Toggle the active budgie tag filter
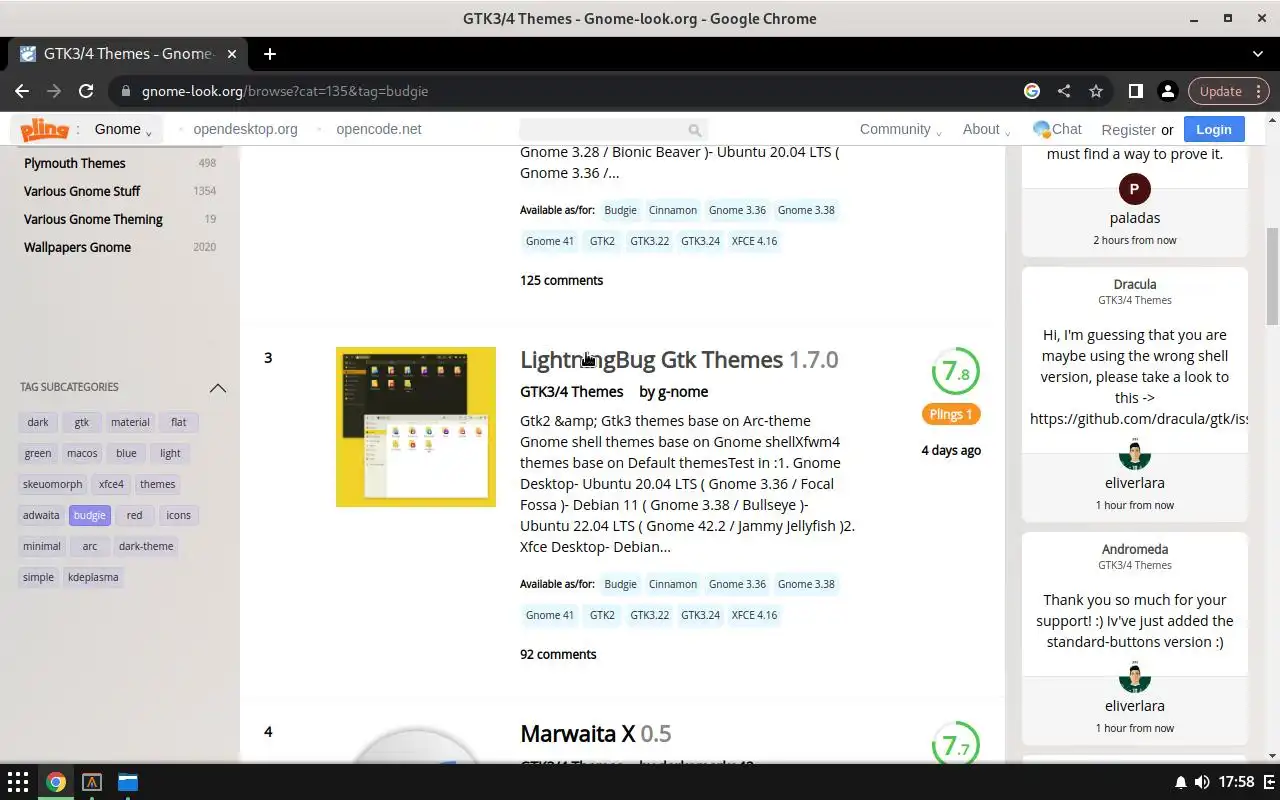Screen dimensions: 1280x800 tap(89, 515)
